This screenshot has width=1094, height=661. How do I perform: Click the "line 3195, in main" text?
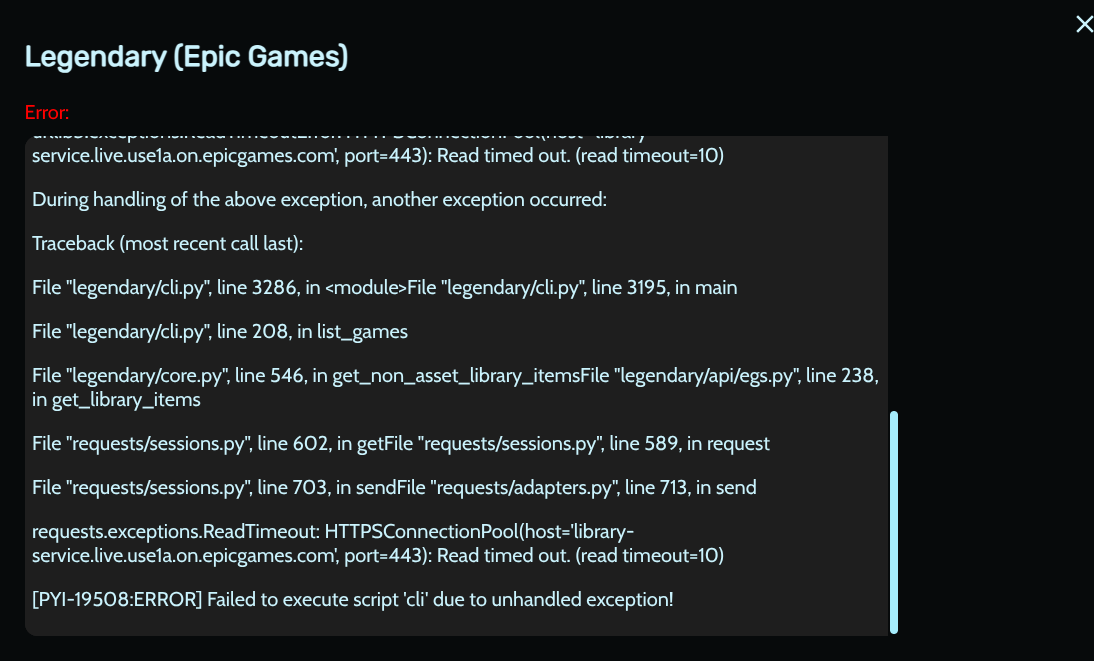(x=664, y=288)
